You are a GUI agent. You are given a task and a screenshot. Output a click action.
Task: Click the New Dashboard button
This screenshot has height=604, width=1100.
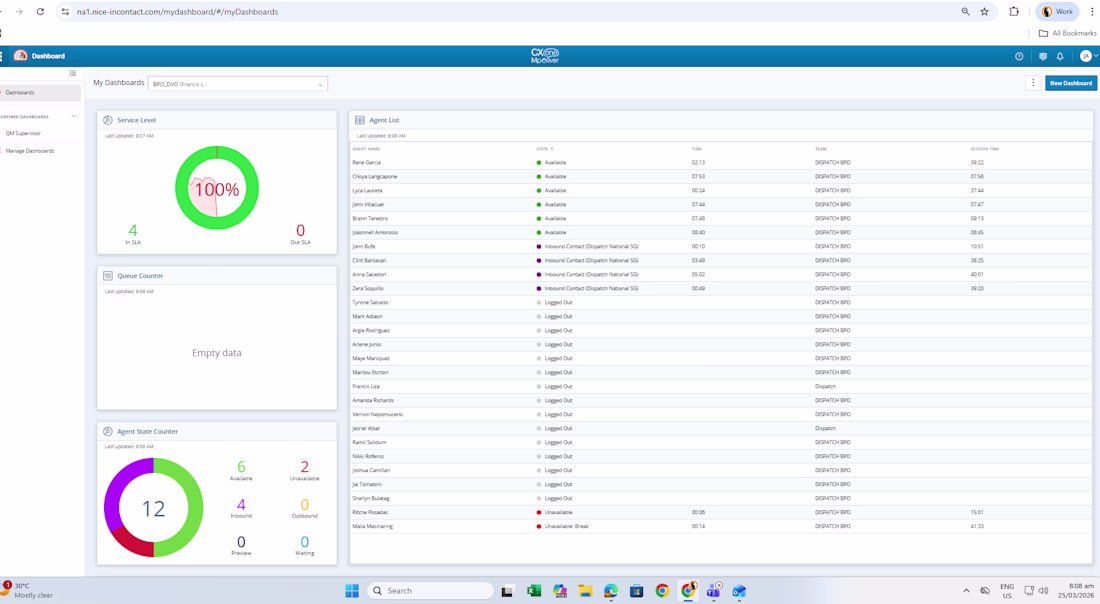point(1070,83)
